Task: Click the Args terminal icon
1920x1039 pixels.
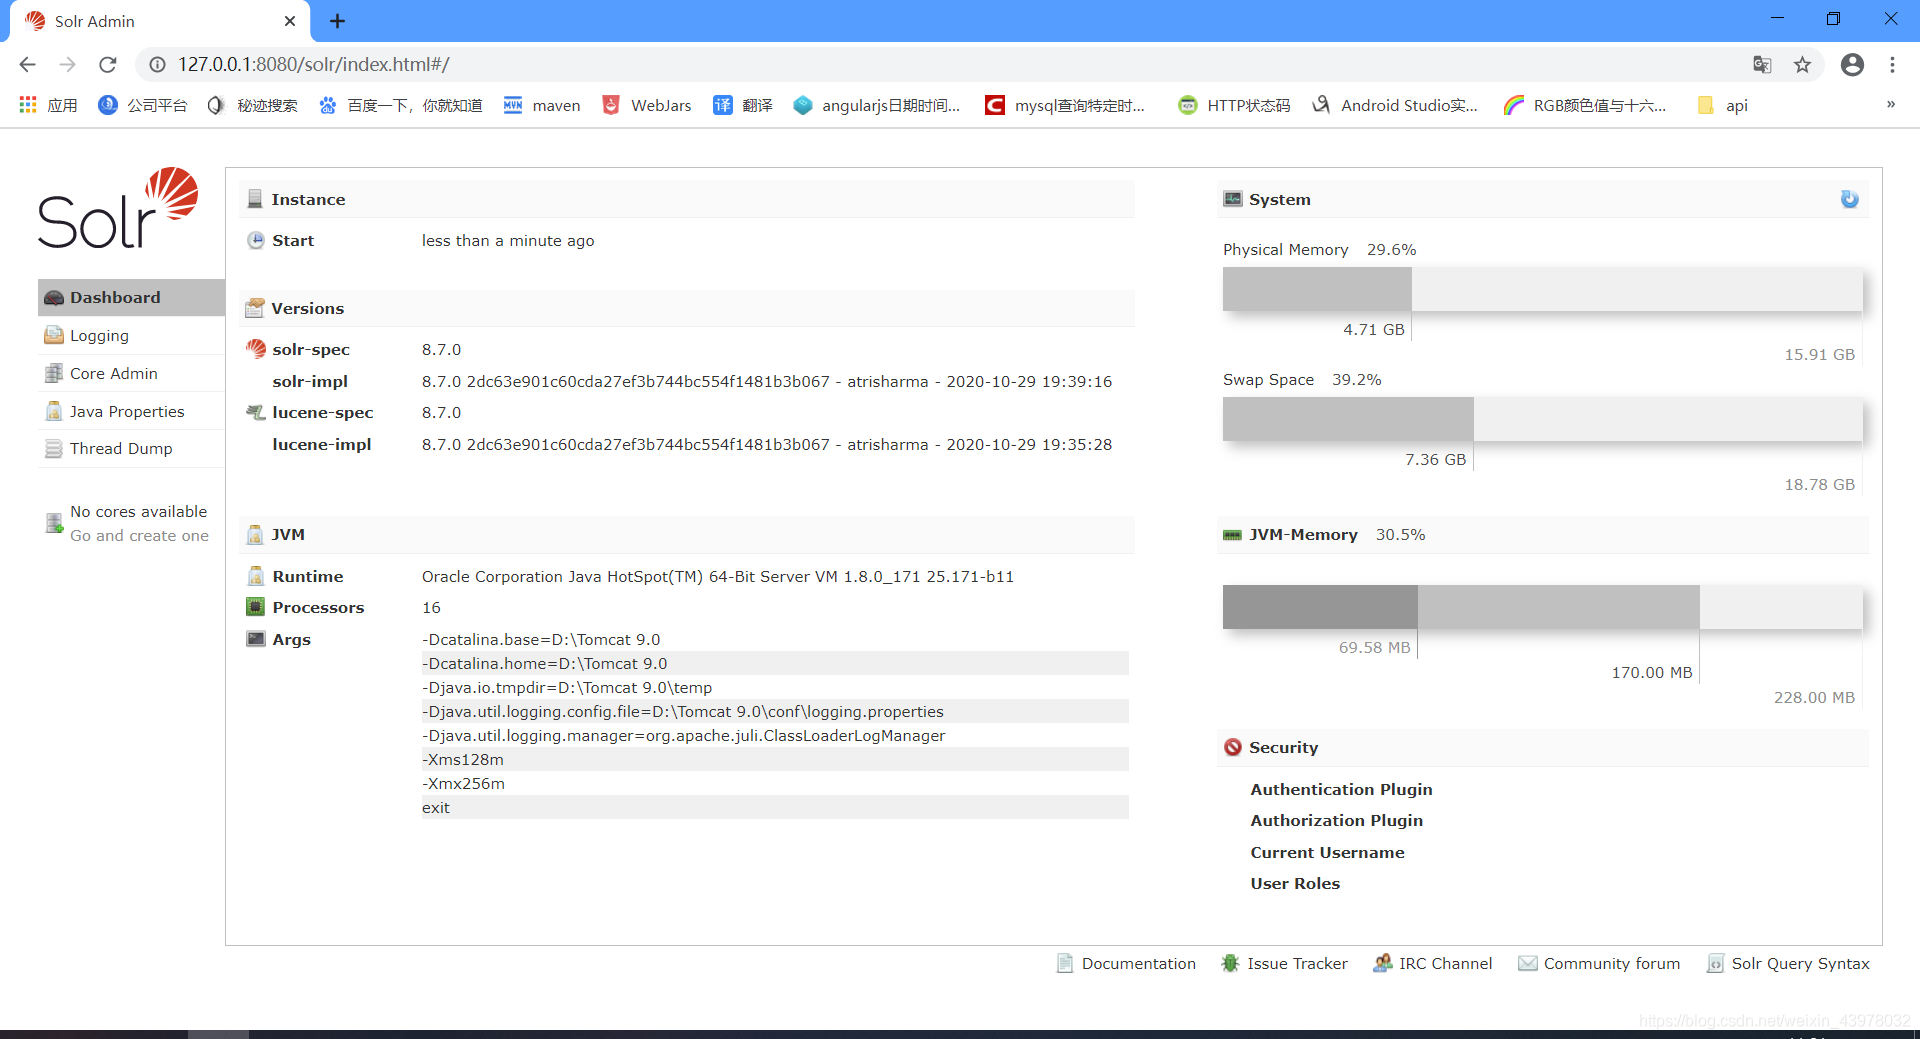Action: coord(256,639)
